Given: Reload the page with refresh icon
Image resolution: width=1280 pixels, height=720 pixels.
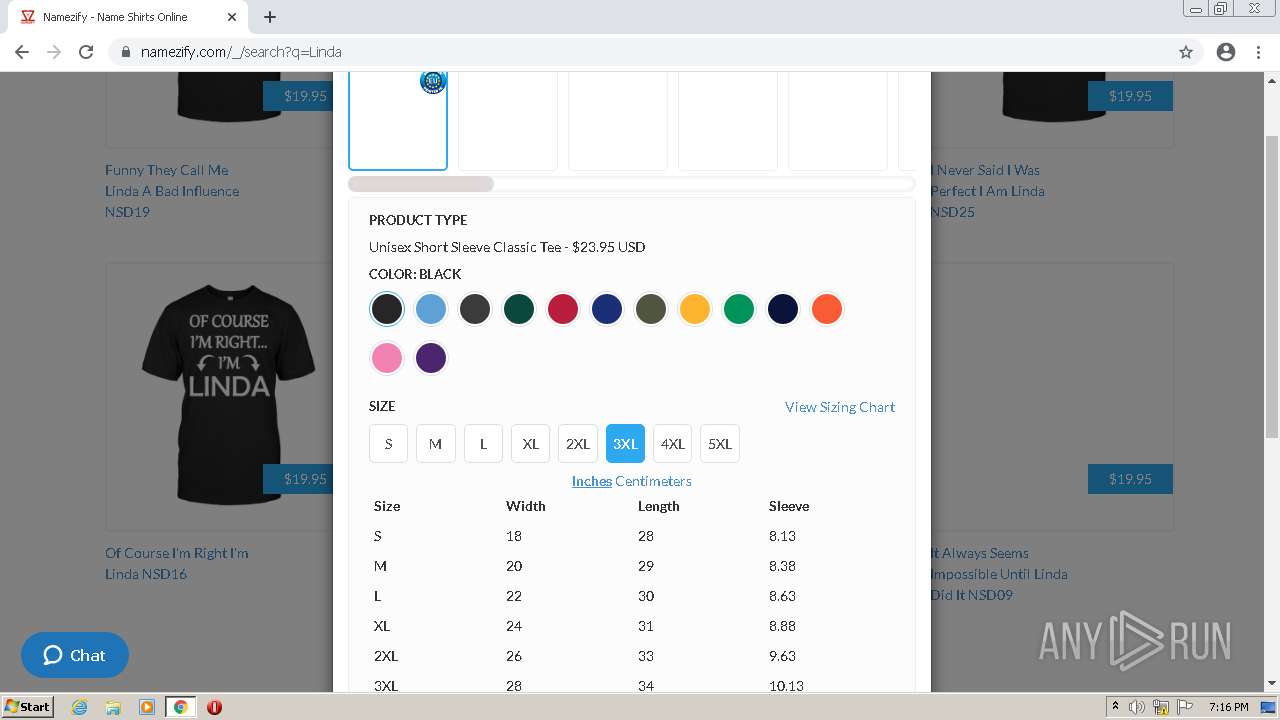Looking at the screenshot, I should coord(86,52).
